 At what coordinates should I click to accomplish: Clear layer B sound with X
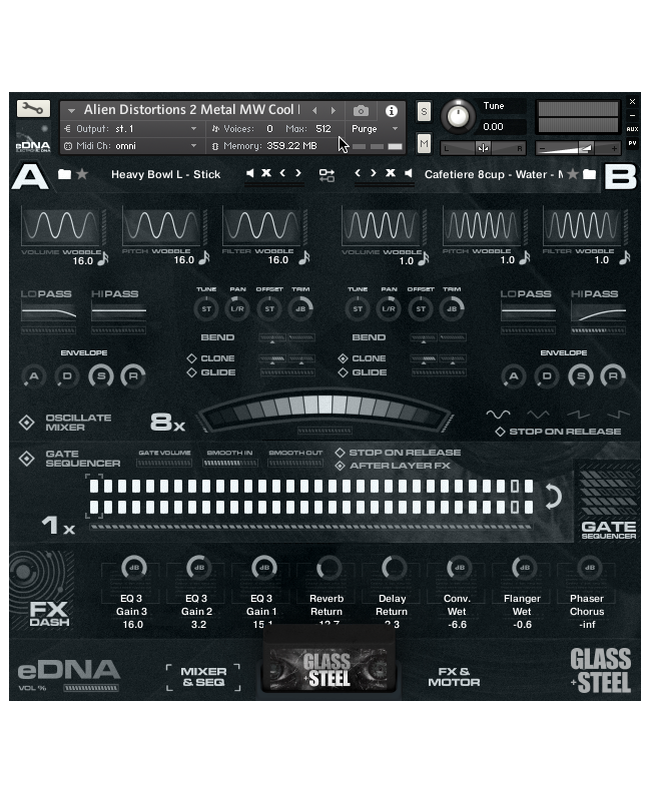390,173
